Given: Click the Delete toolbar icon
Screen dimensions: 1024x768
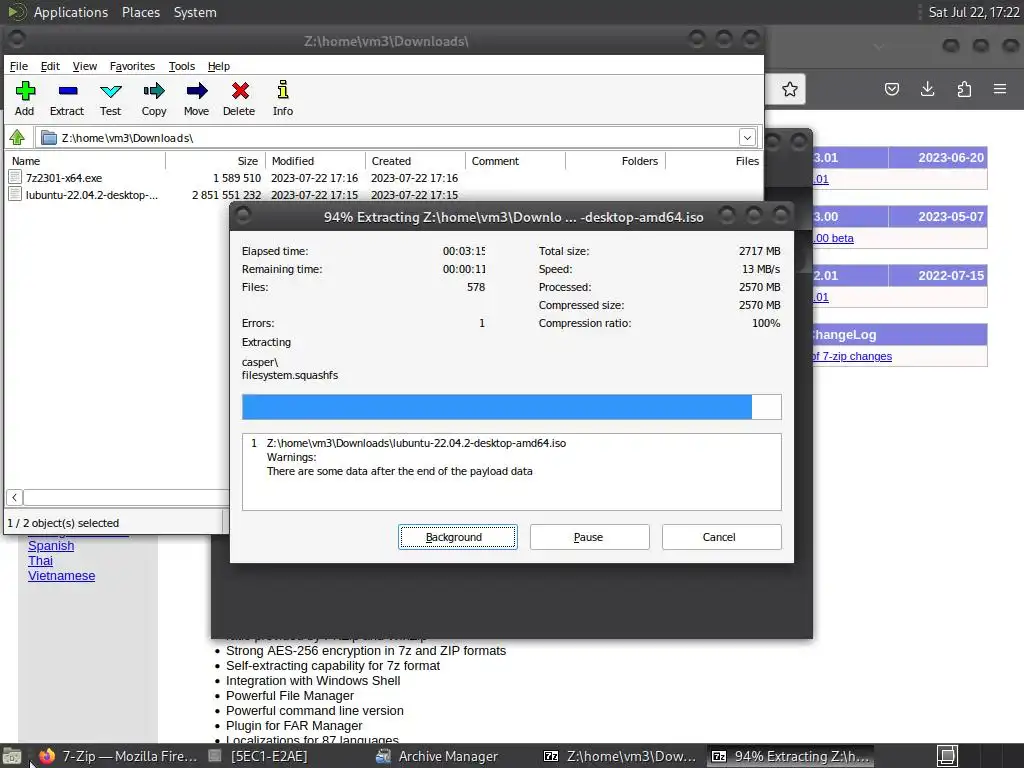Looking at the screenshot, I should [x=240, y=91].
